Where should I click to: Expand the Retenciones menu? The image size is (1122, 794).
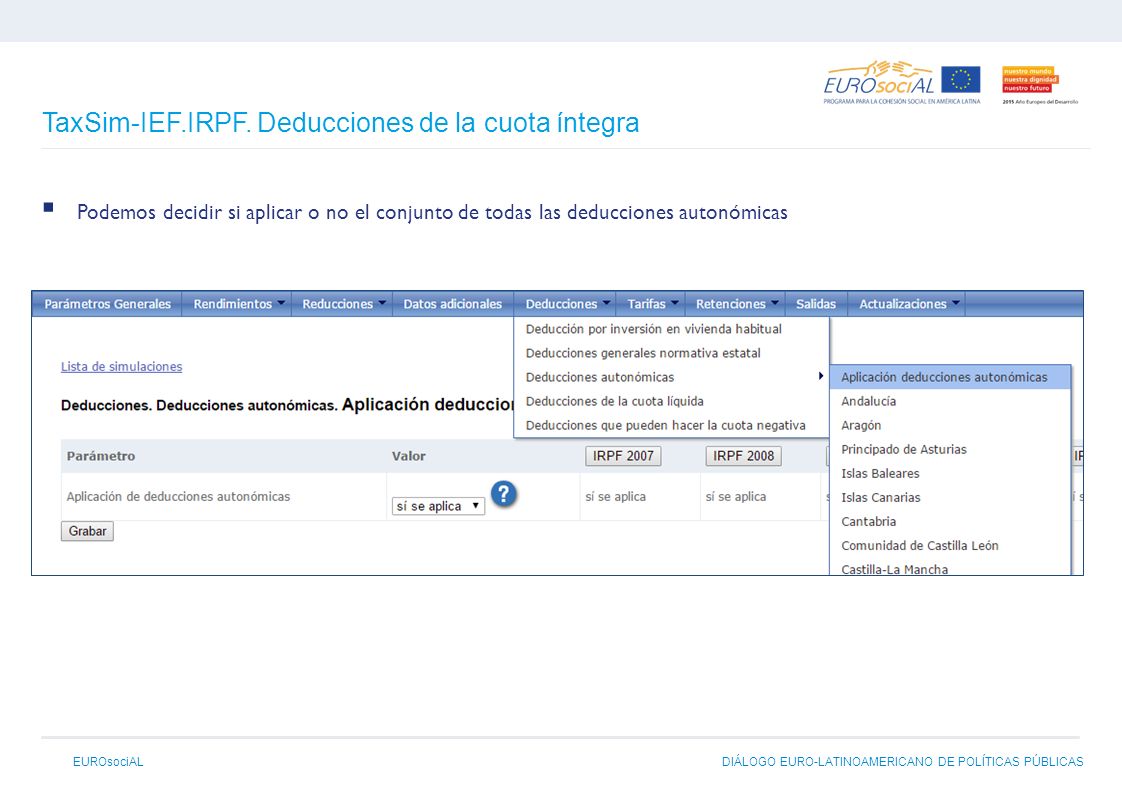tap(736, 304)
